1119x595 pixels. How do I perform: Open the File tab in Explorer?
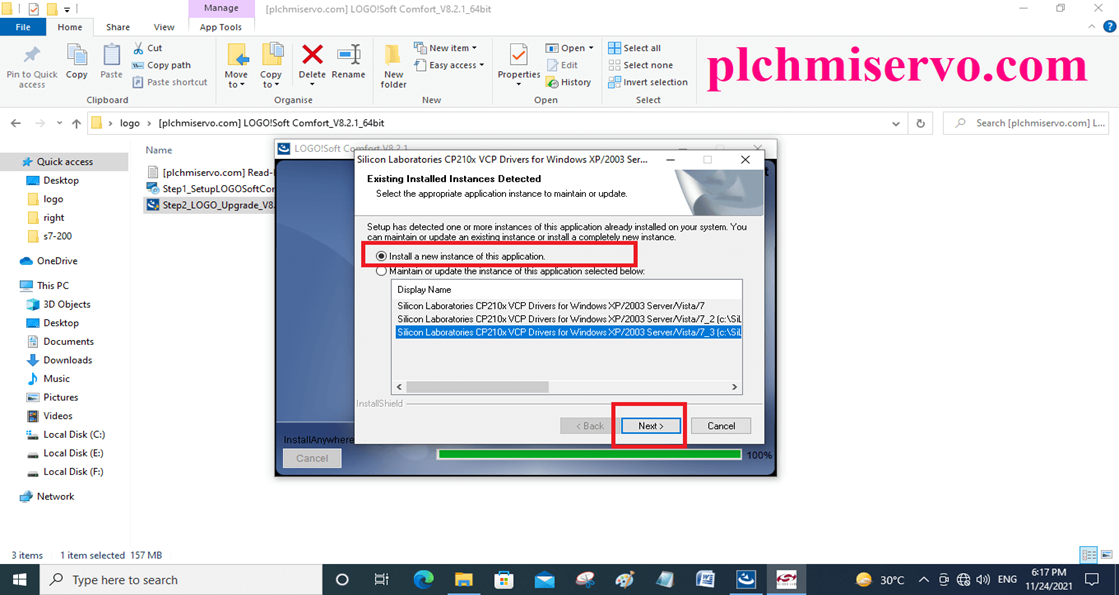[x=23, y=27]
